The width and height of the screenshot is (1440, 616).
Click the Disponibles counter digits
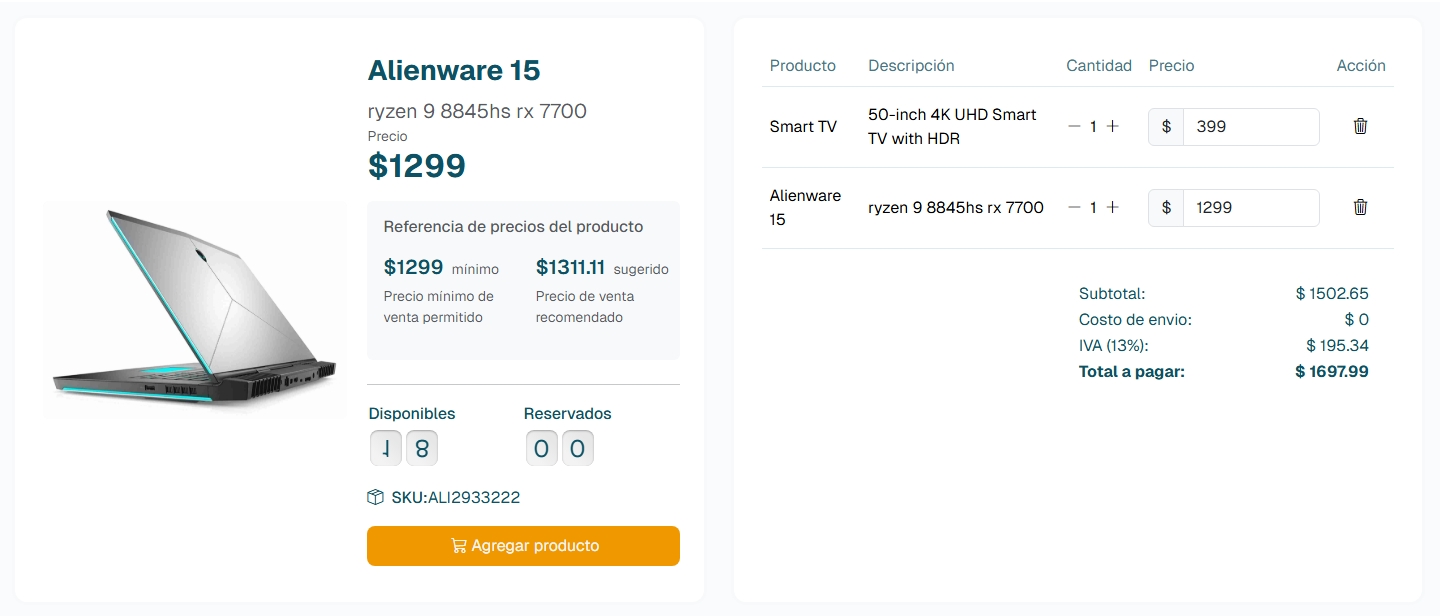coord(404,447)
